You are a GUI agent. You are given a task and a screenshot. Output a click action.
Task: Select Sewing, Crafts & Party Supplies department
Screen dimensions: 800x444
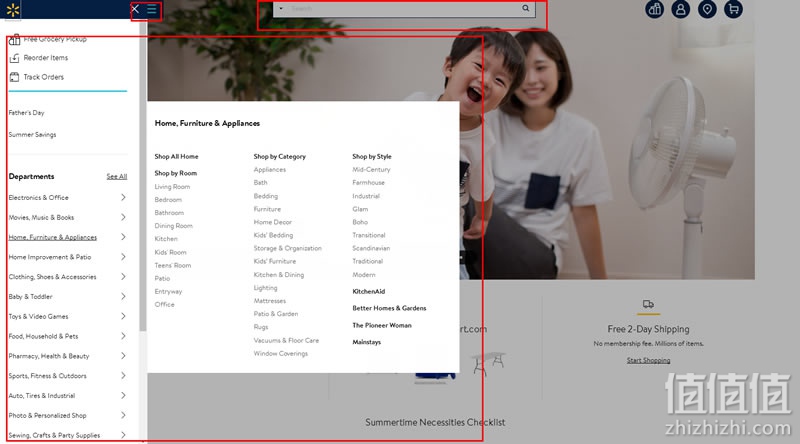54,435
